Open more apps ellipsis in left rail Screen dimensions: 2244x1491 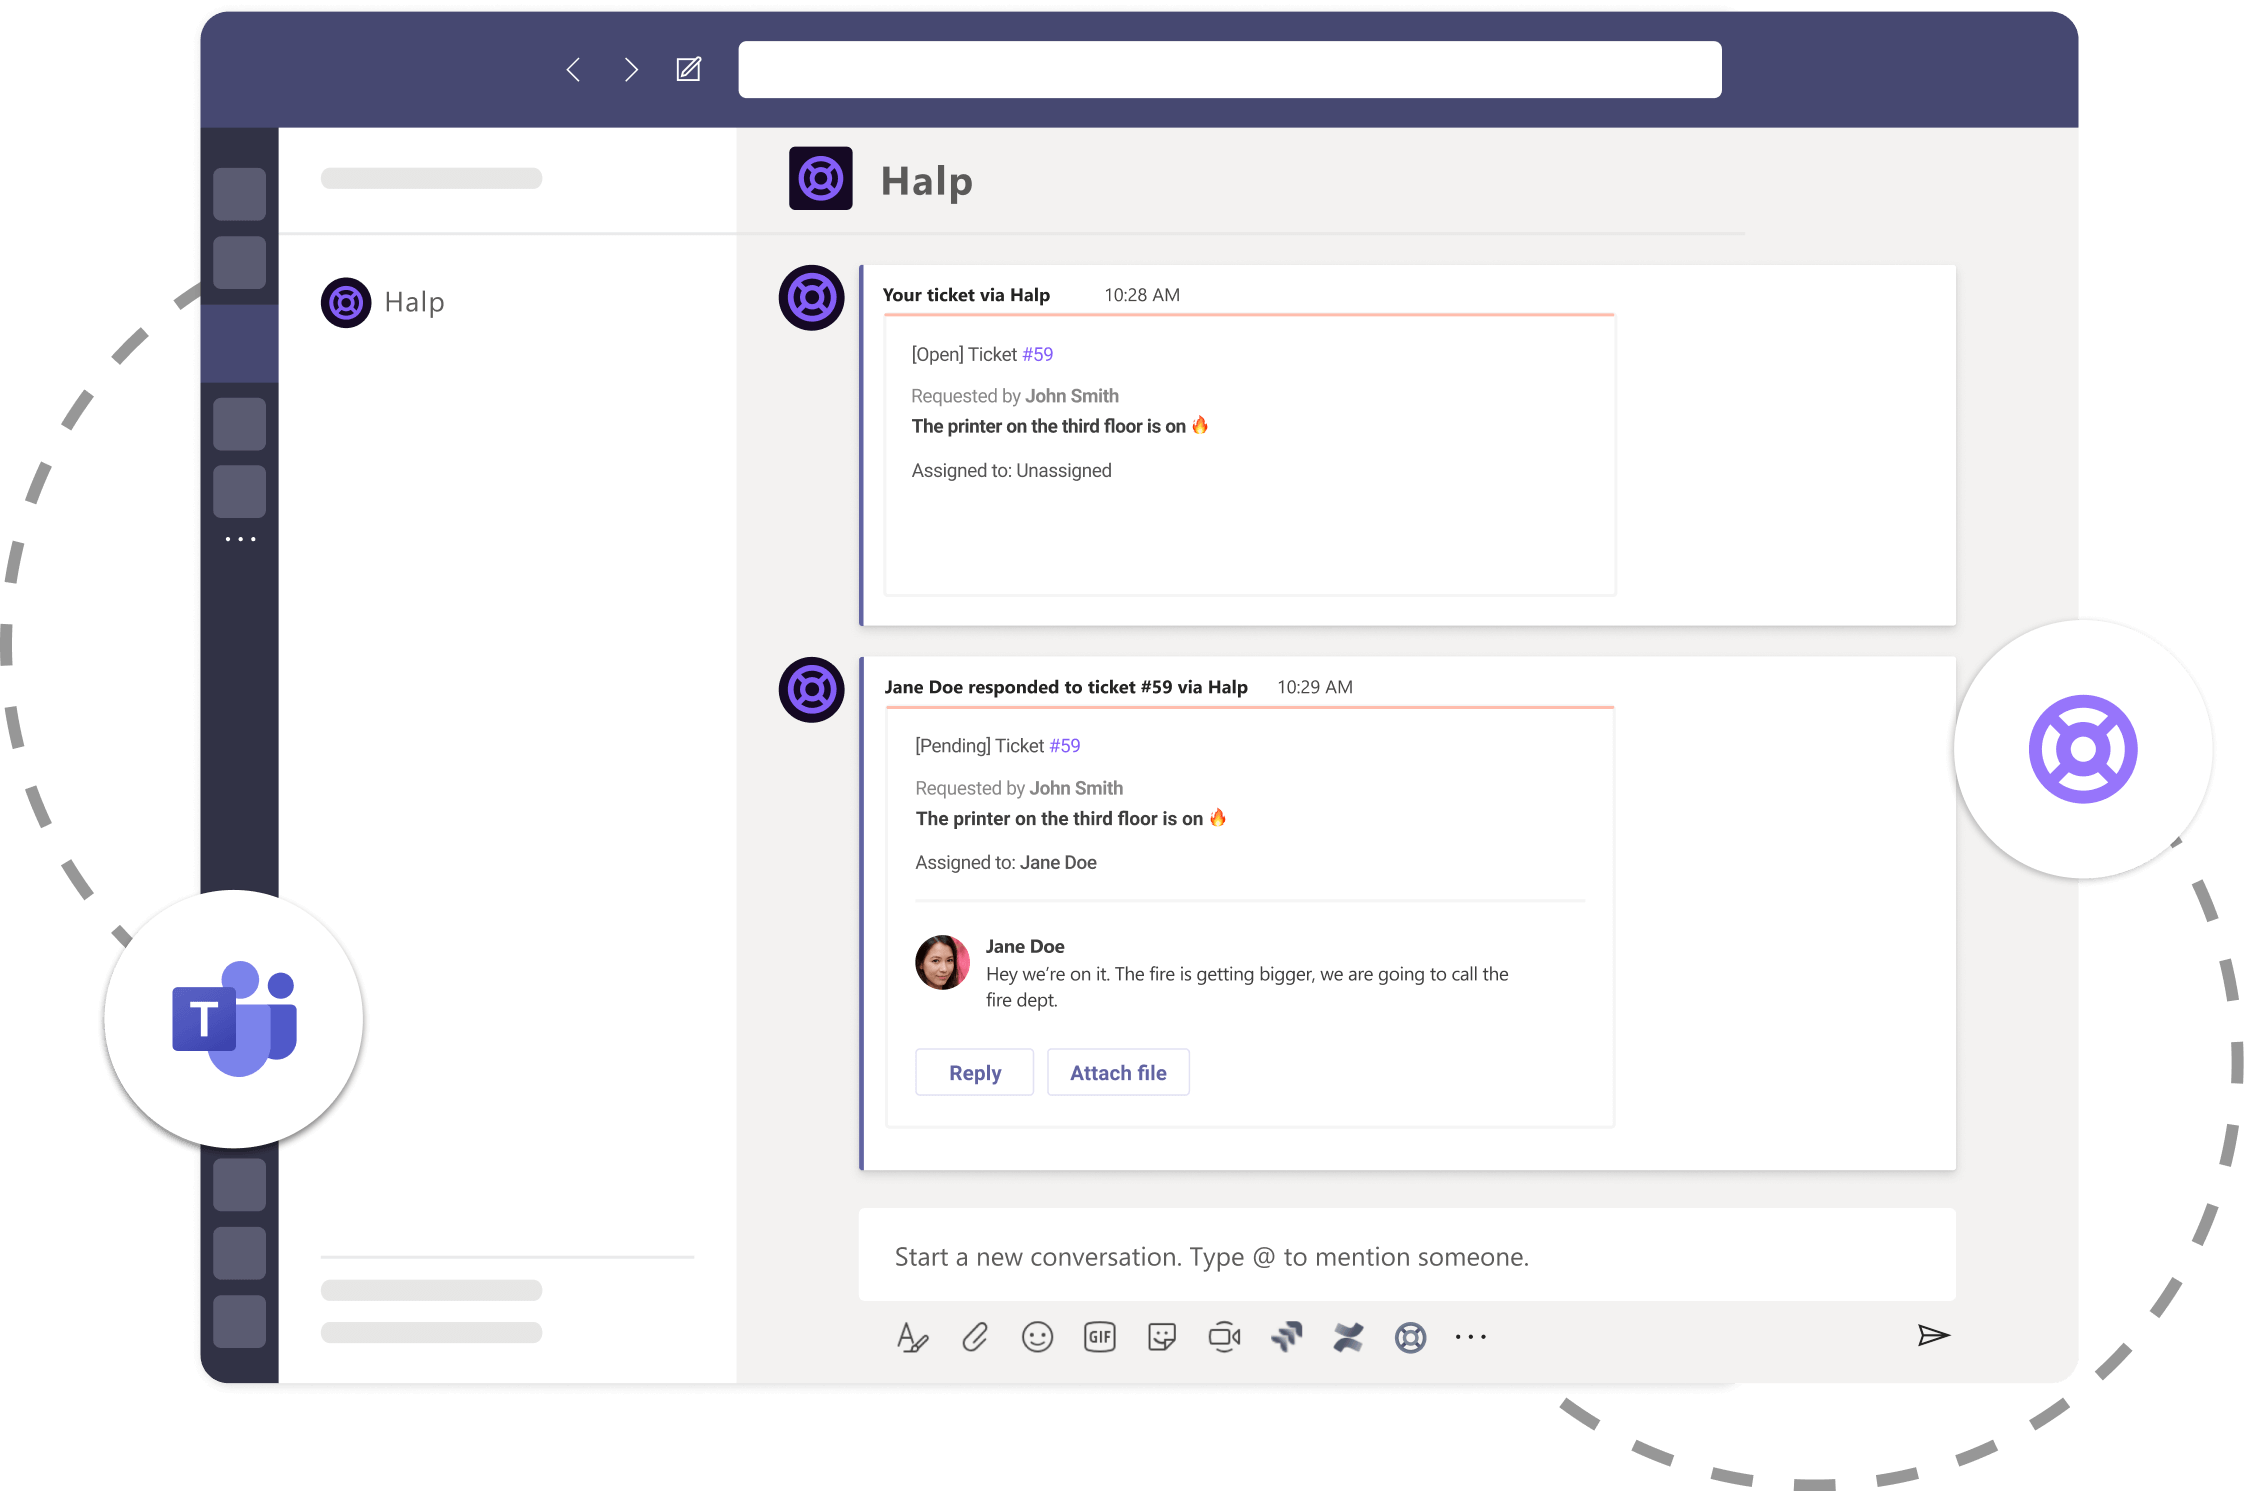point(240,539)
